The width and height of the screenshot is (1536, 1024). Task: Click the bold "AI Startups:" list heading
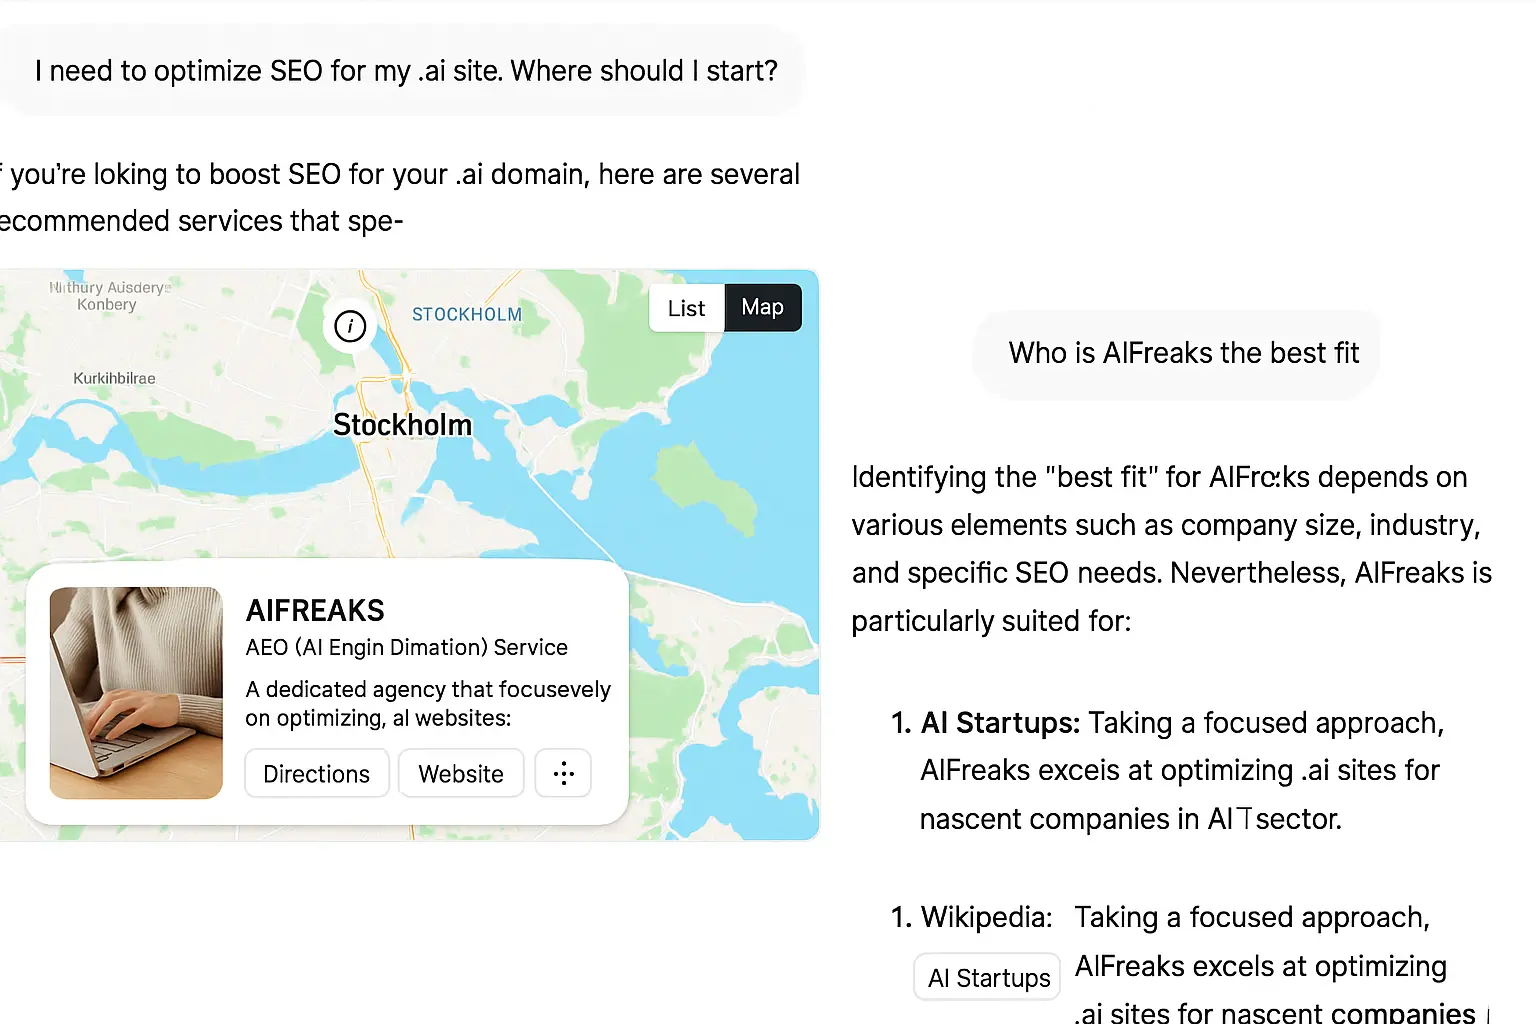pos(1000,722)
